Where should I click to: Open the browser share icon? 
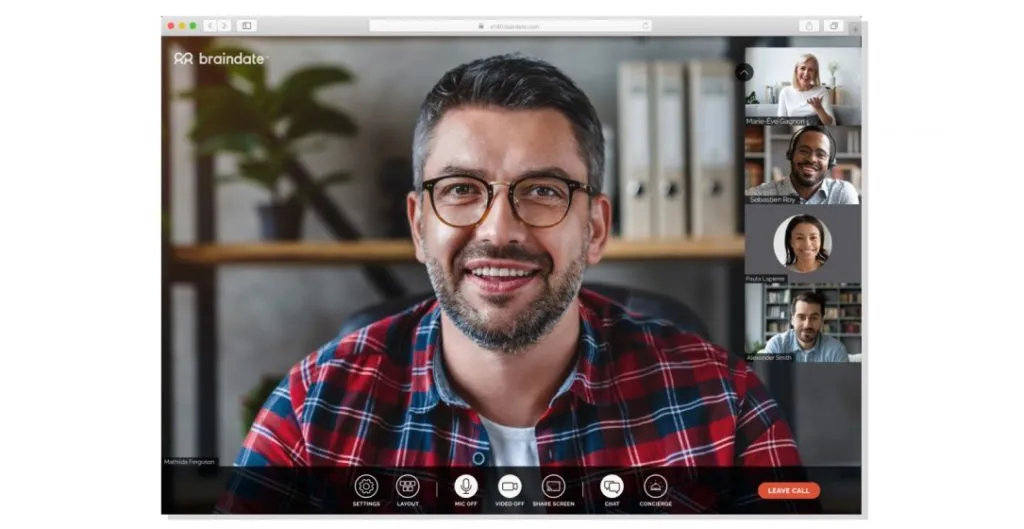point(809,25)
